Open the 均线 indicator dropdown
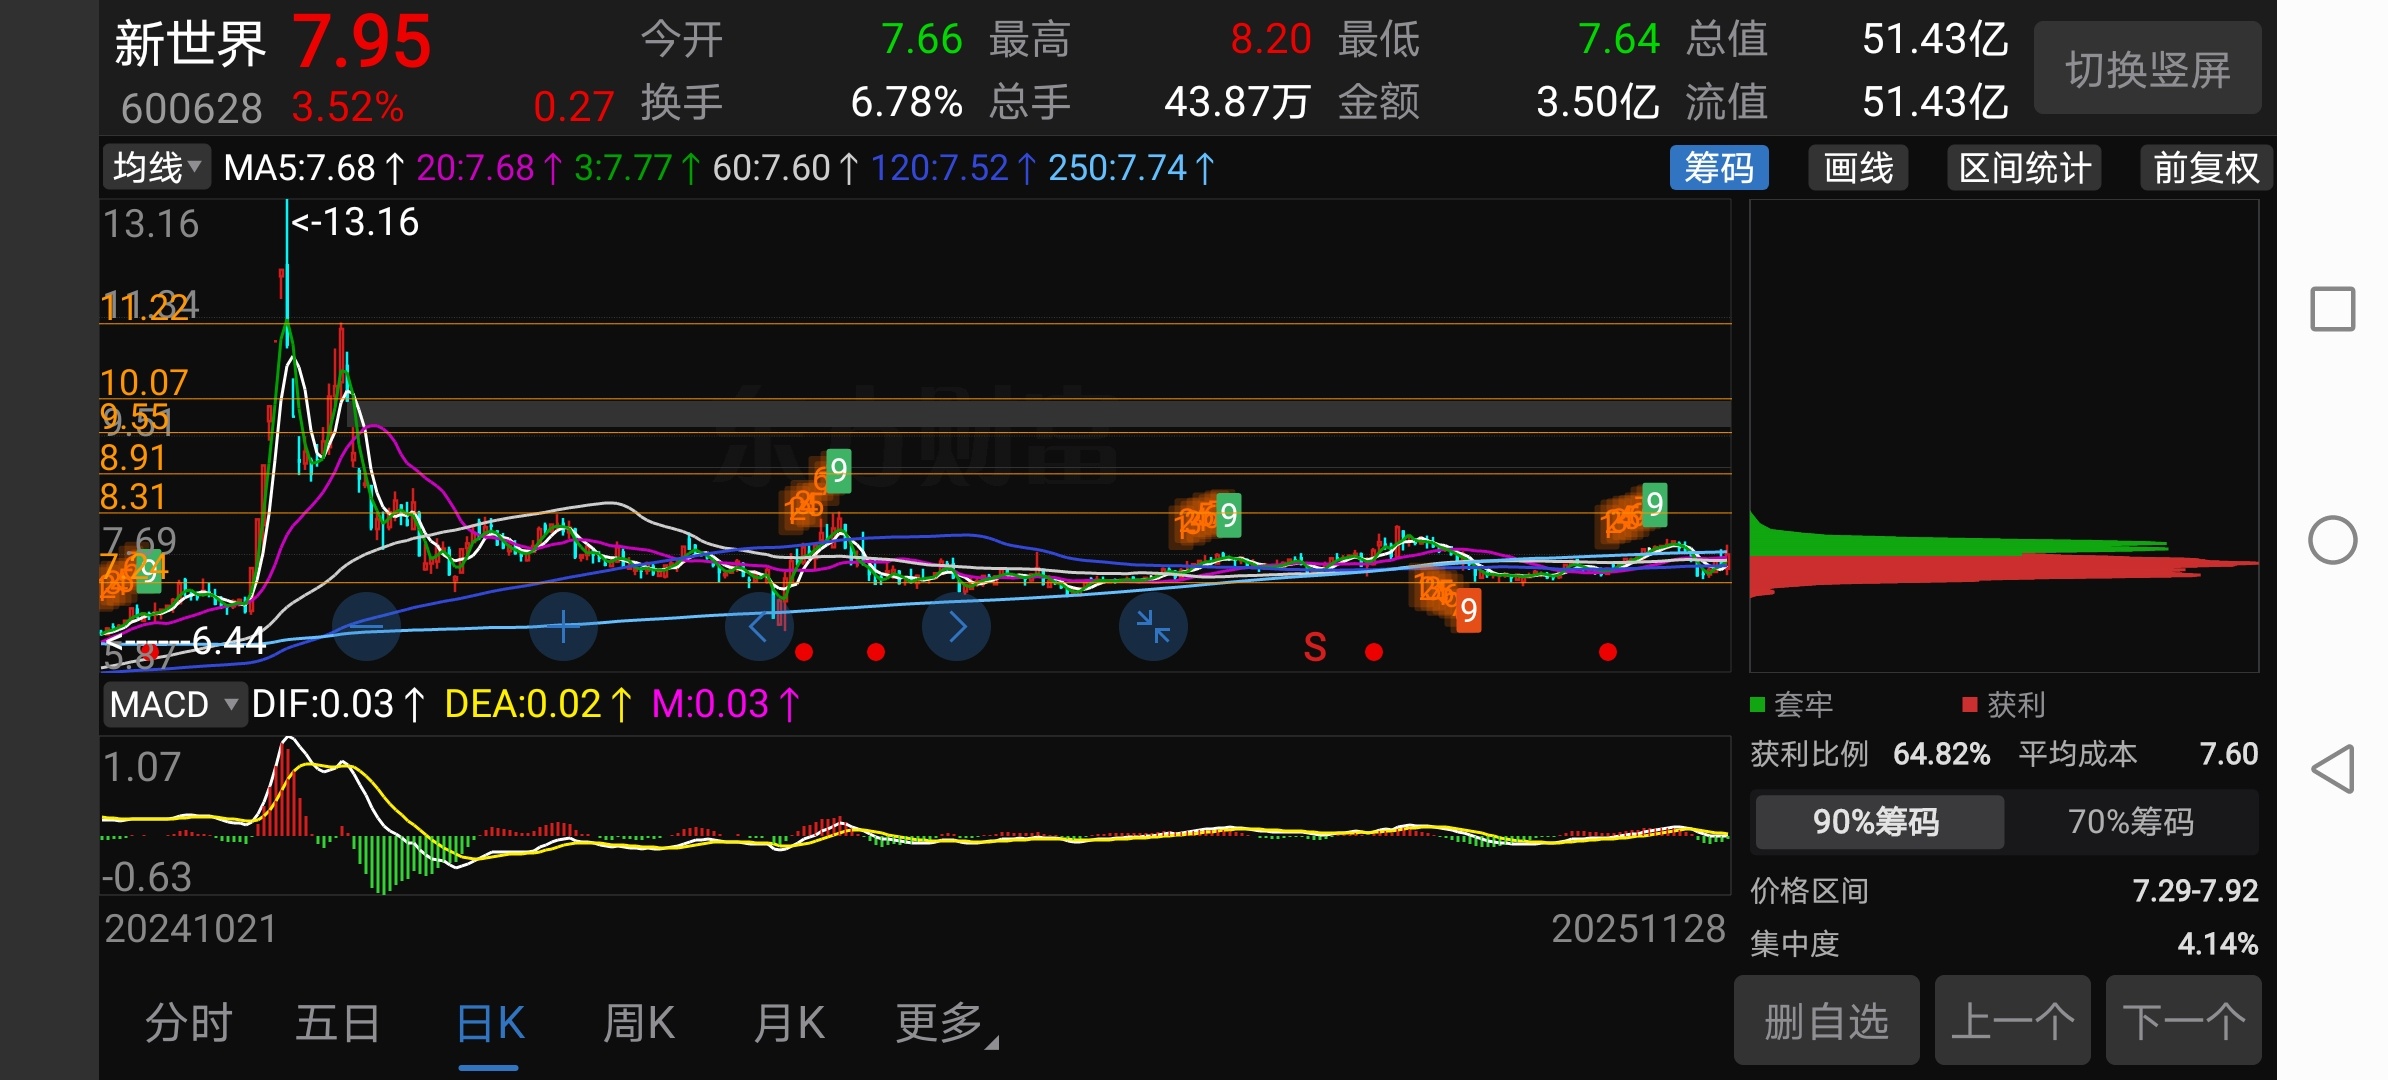2388x1080 pixels. [157, 168]
